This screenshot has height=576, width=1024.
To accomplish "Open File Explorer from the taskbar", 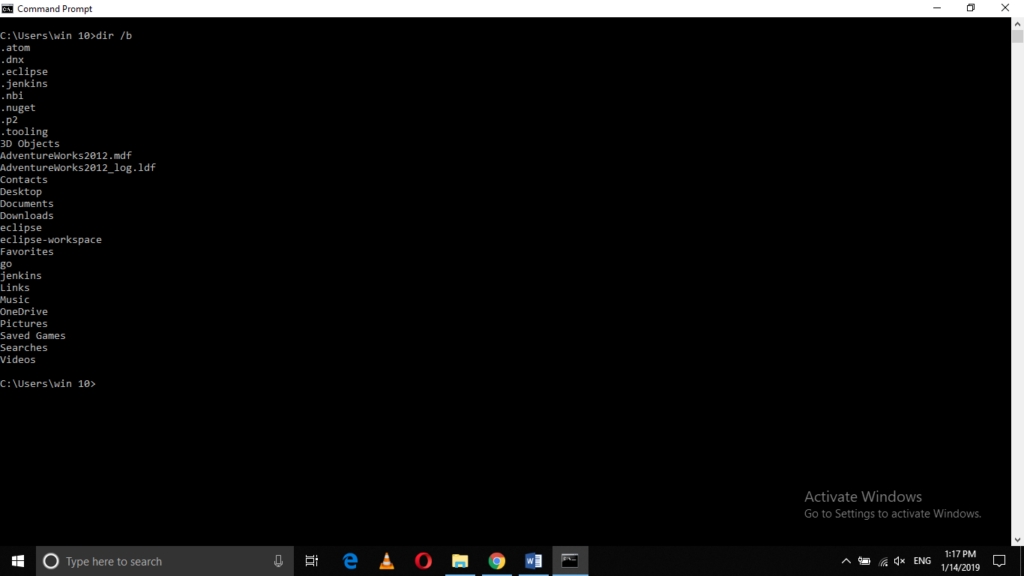I will (460, 561).
